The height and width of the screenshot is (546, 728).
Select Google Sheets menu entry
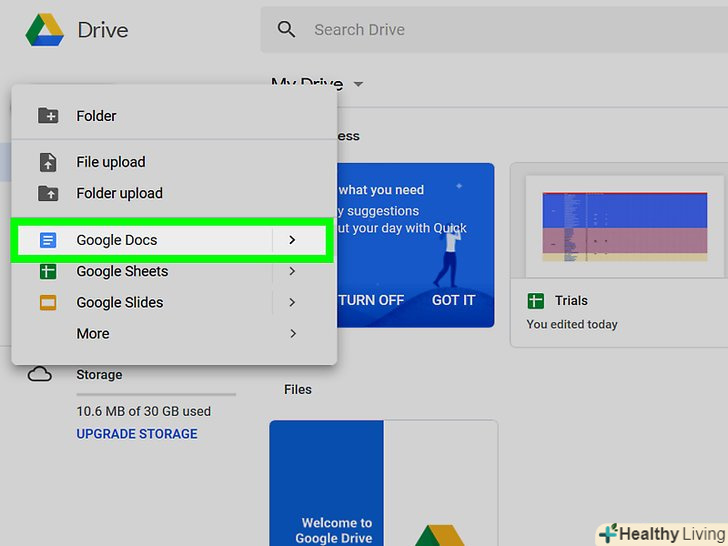(122, 271)
